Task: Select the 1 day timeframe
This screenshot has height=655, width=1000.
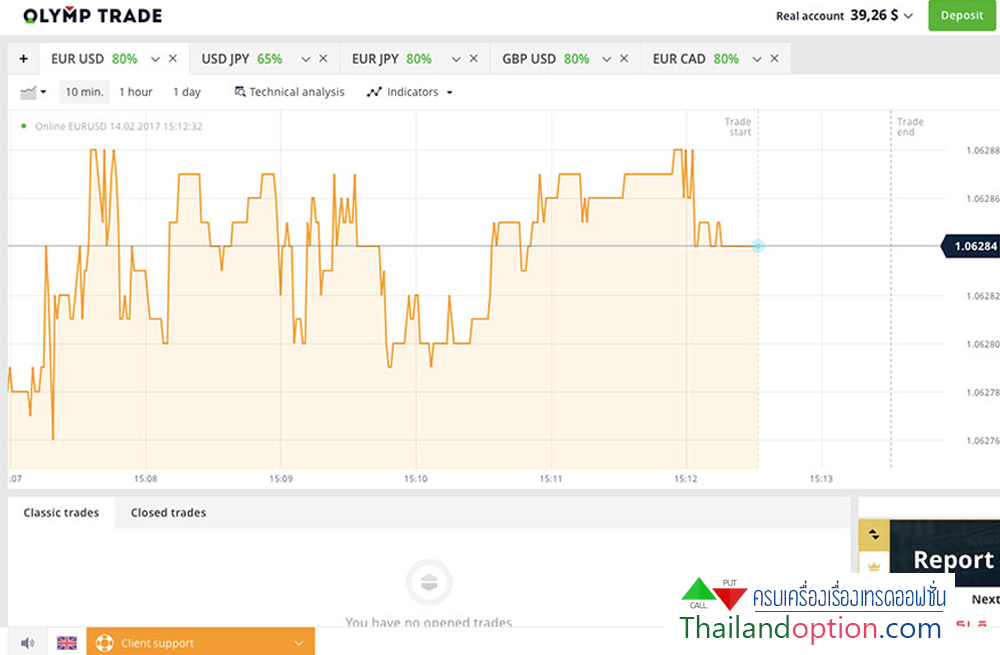Action: click(187, 92)
